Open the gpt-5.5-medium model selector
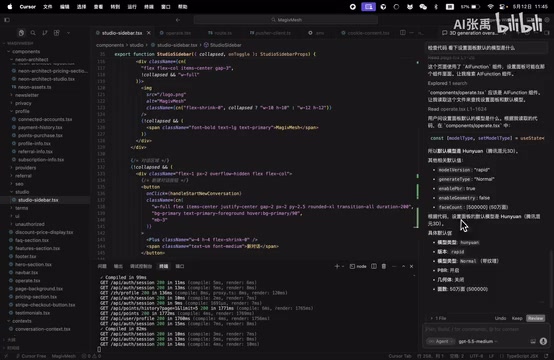Screen dimensions: 554x360 tap(478, 341)
